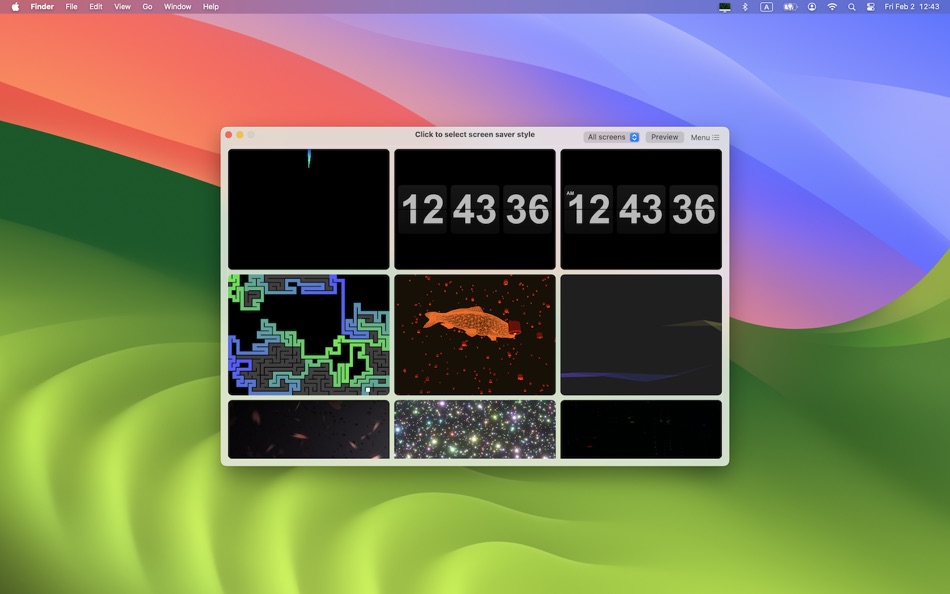This screenshot has height=594, width=950.
Task: Click the title 'Click to select screen saver style'
Action: click(475, 135)
